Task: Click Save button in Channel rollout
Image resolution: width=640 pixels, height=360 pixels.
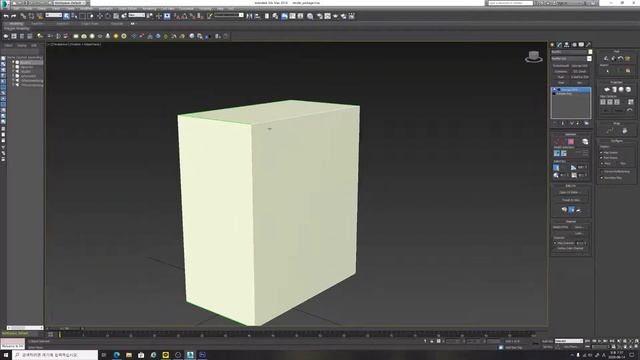Action: coord(579,227)
